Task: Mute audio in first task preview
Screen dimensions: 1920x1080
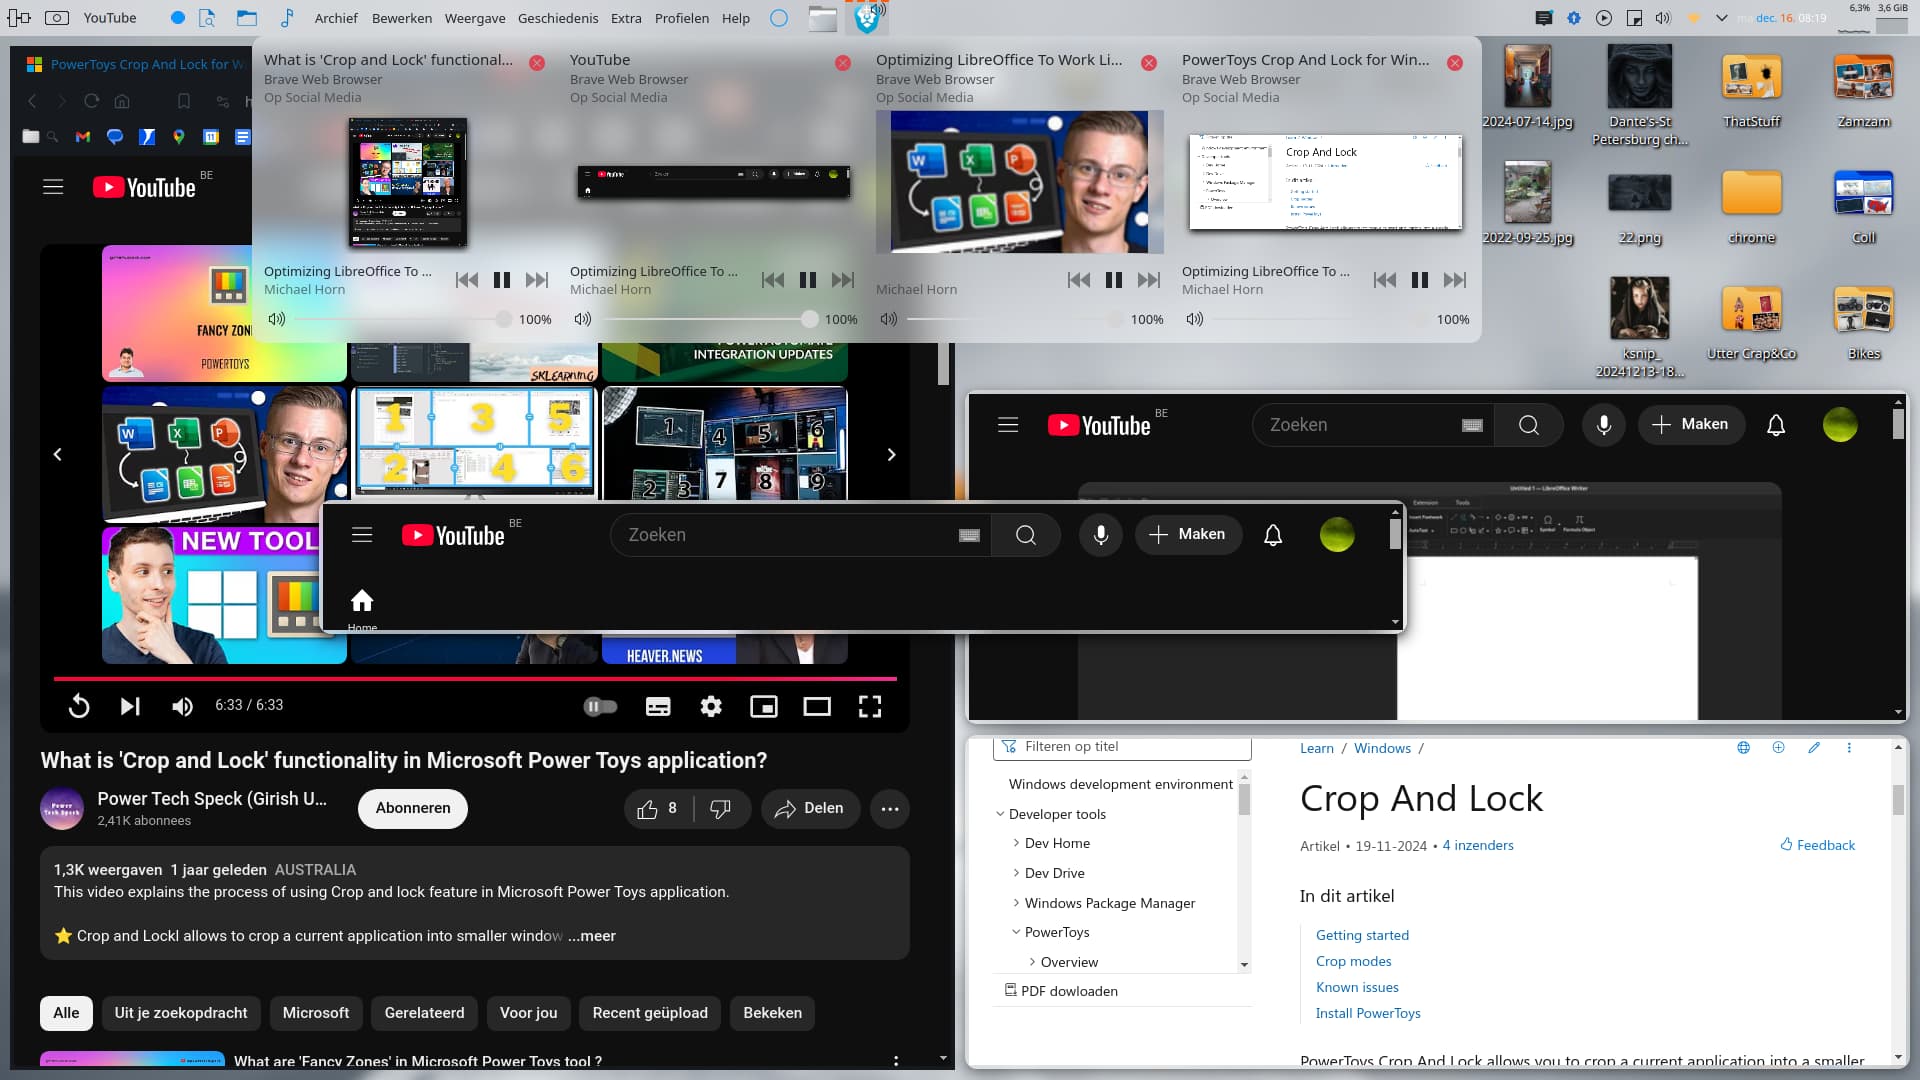Action: click(277, 319)
